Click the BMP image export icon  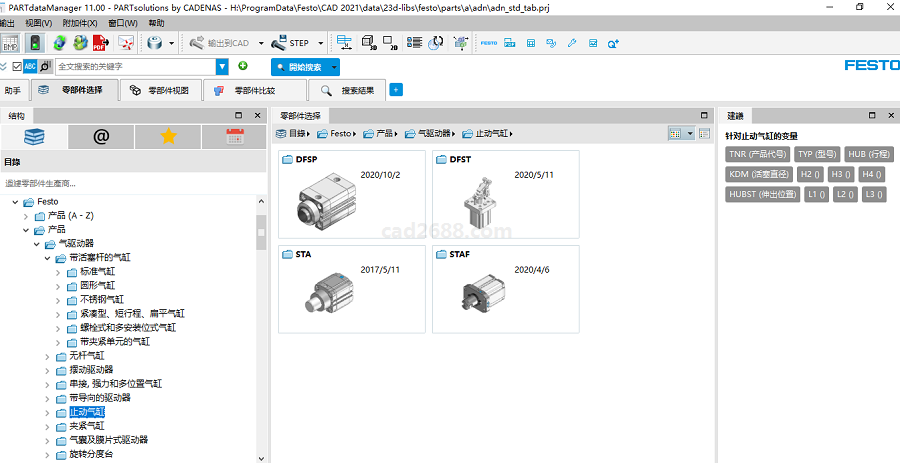click(10, 43)
